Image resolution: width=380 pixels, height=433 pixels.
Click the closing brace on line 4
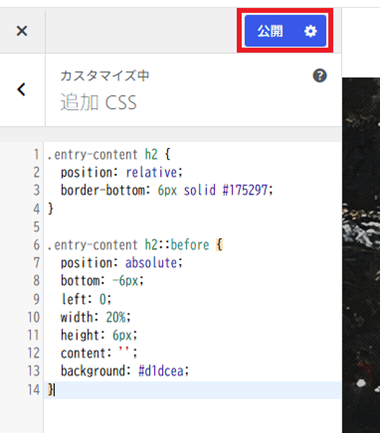(50, 209)
